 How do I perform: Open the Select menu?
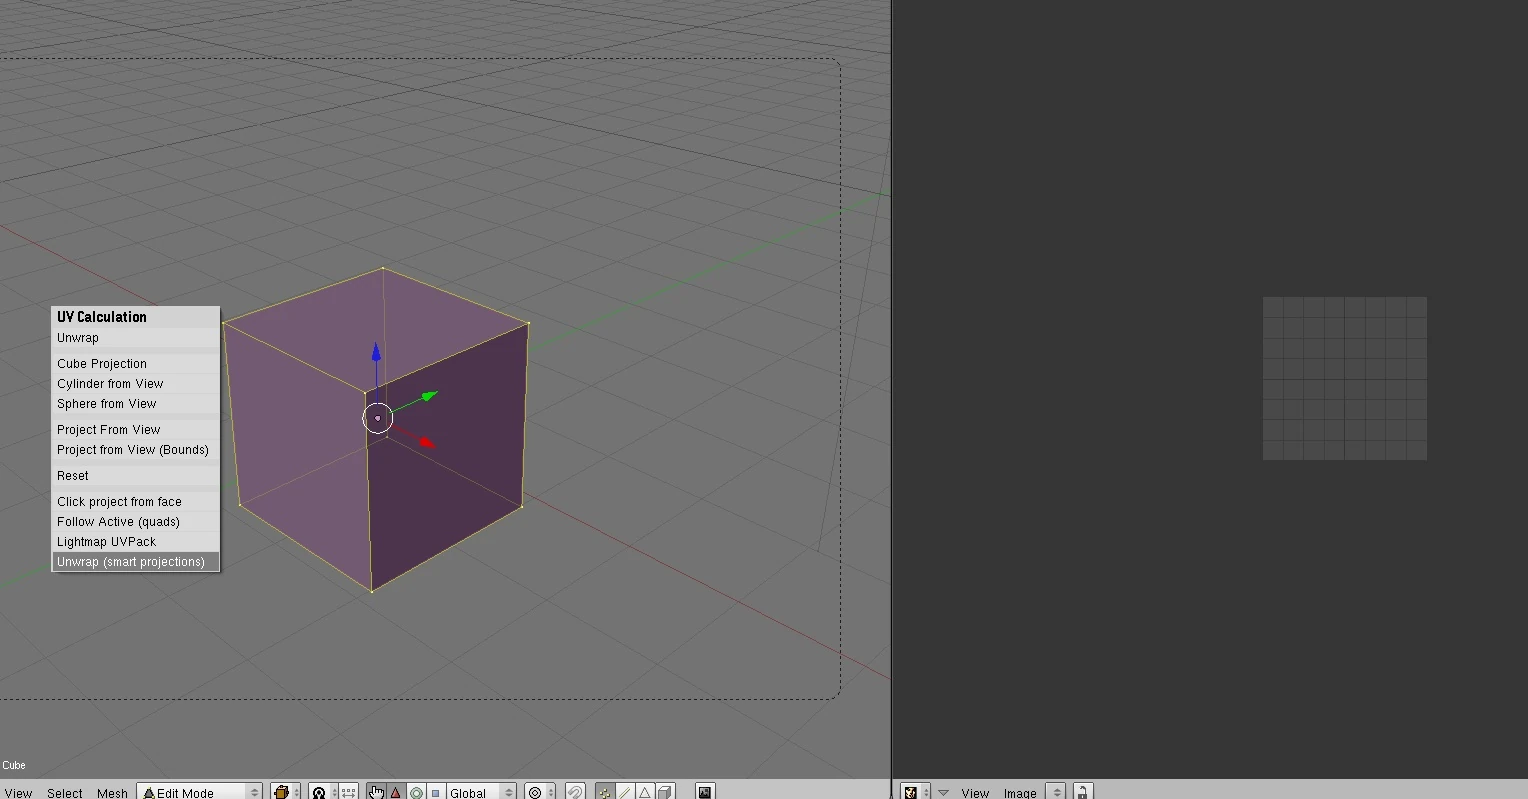click(65, 793)
